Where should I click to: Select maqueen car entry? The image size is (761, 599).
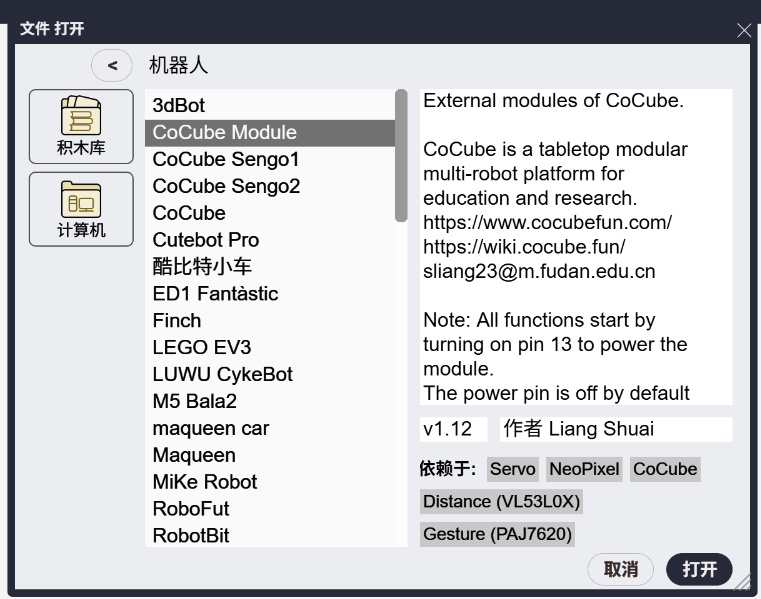pyautogui.click(x=210, y=429)
